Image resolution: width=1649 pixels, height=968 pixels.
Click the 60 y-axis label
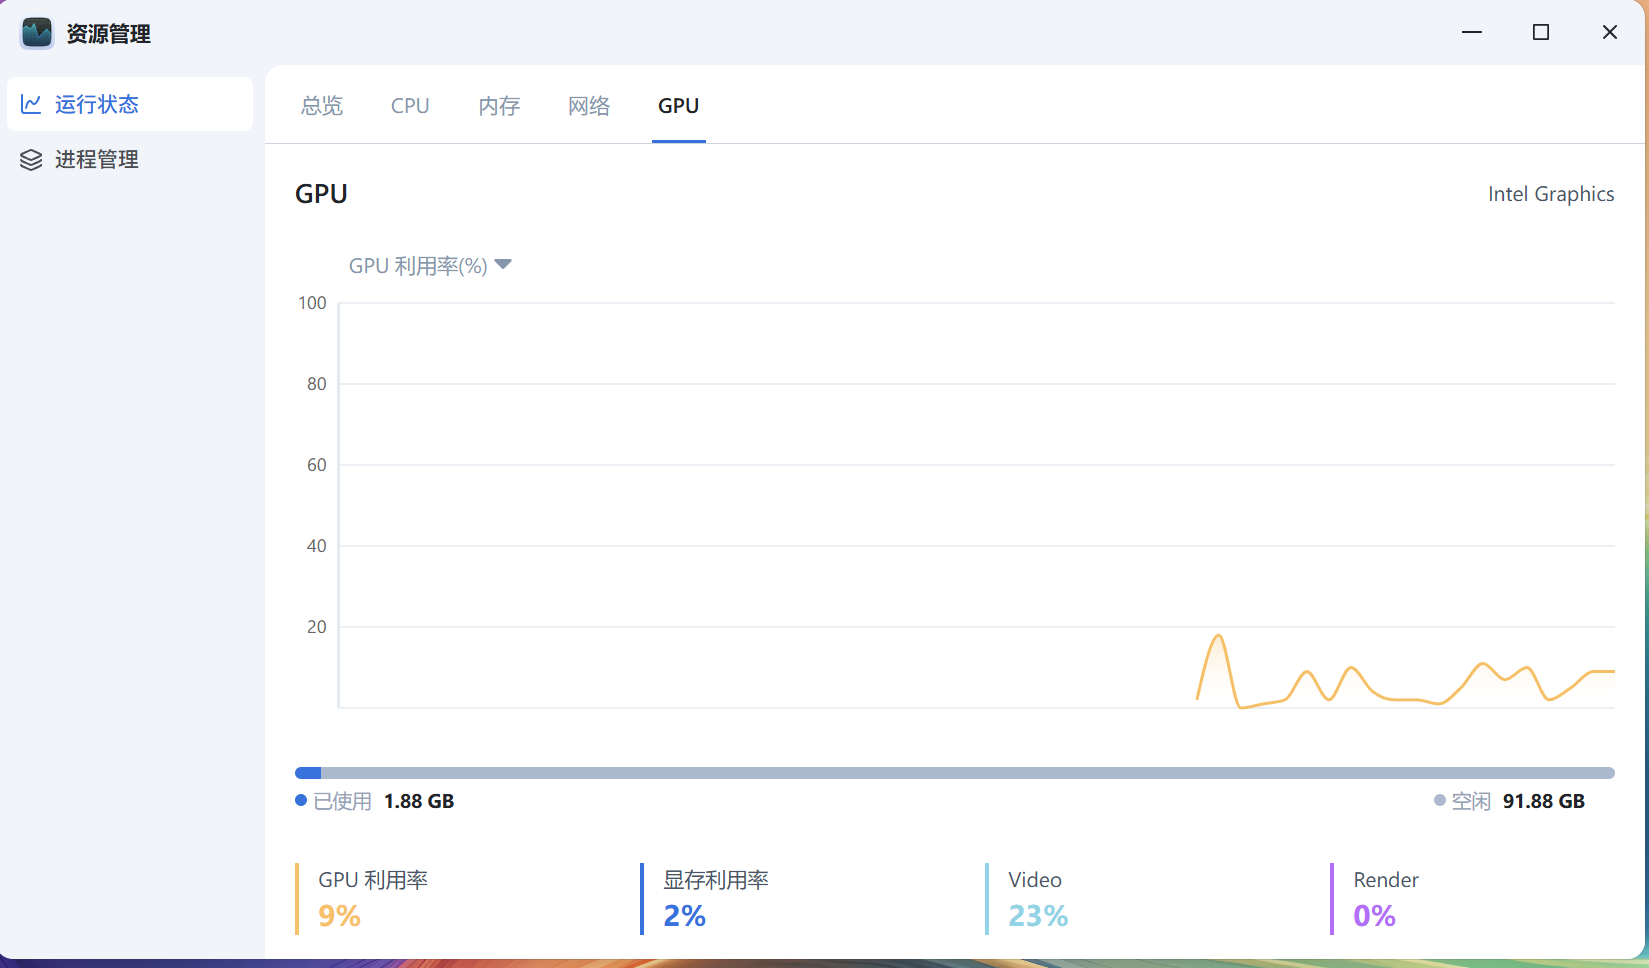click(x=317, y=465)
